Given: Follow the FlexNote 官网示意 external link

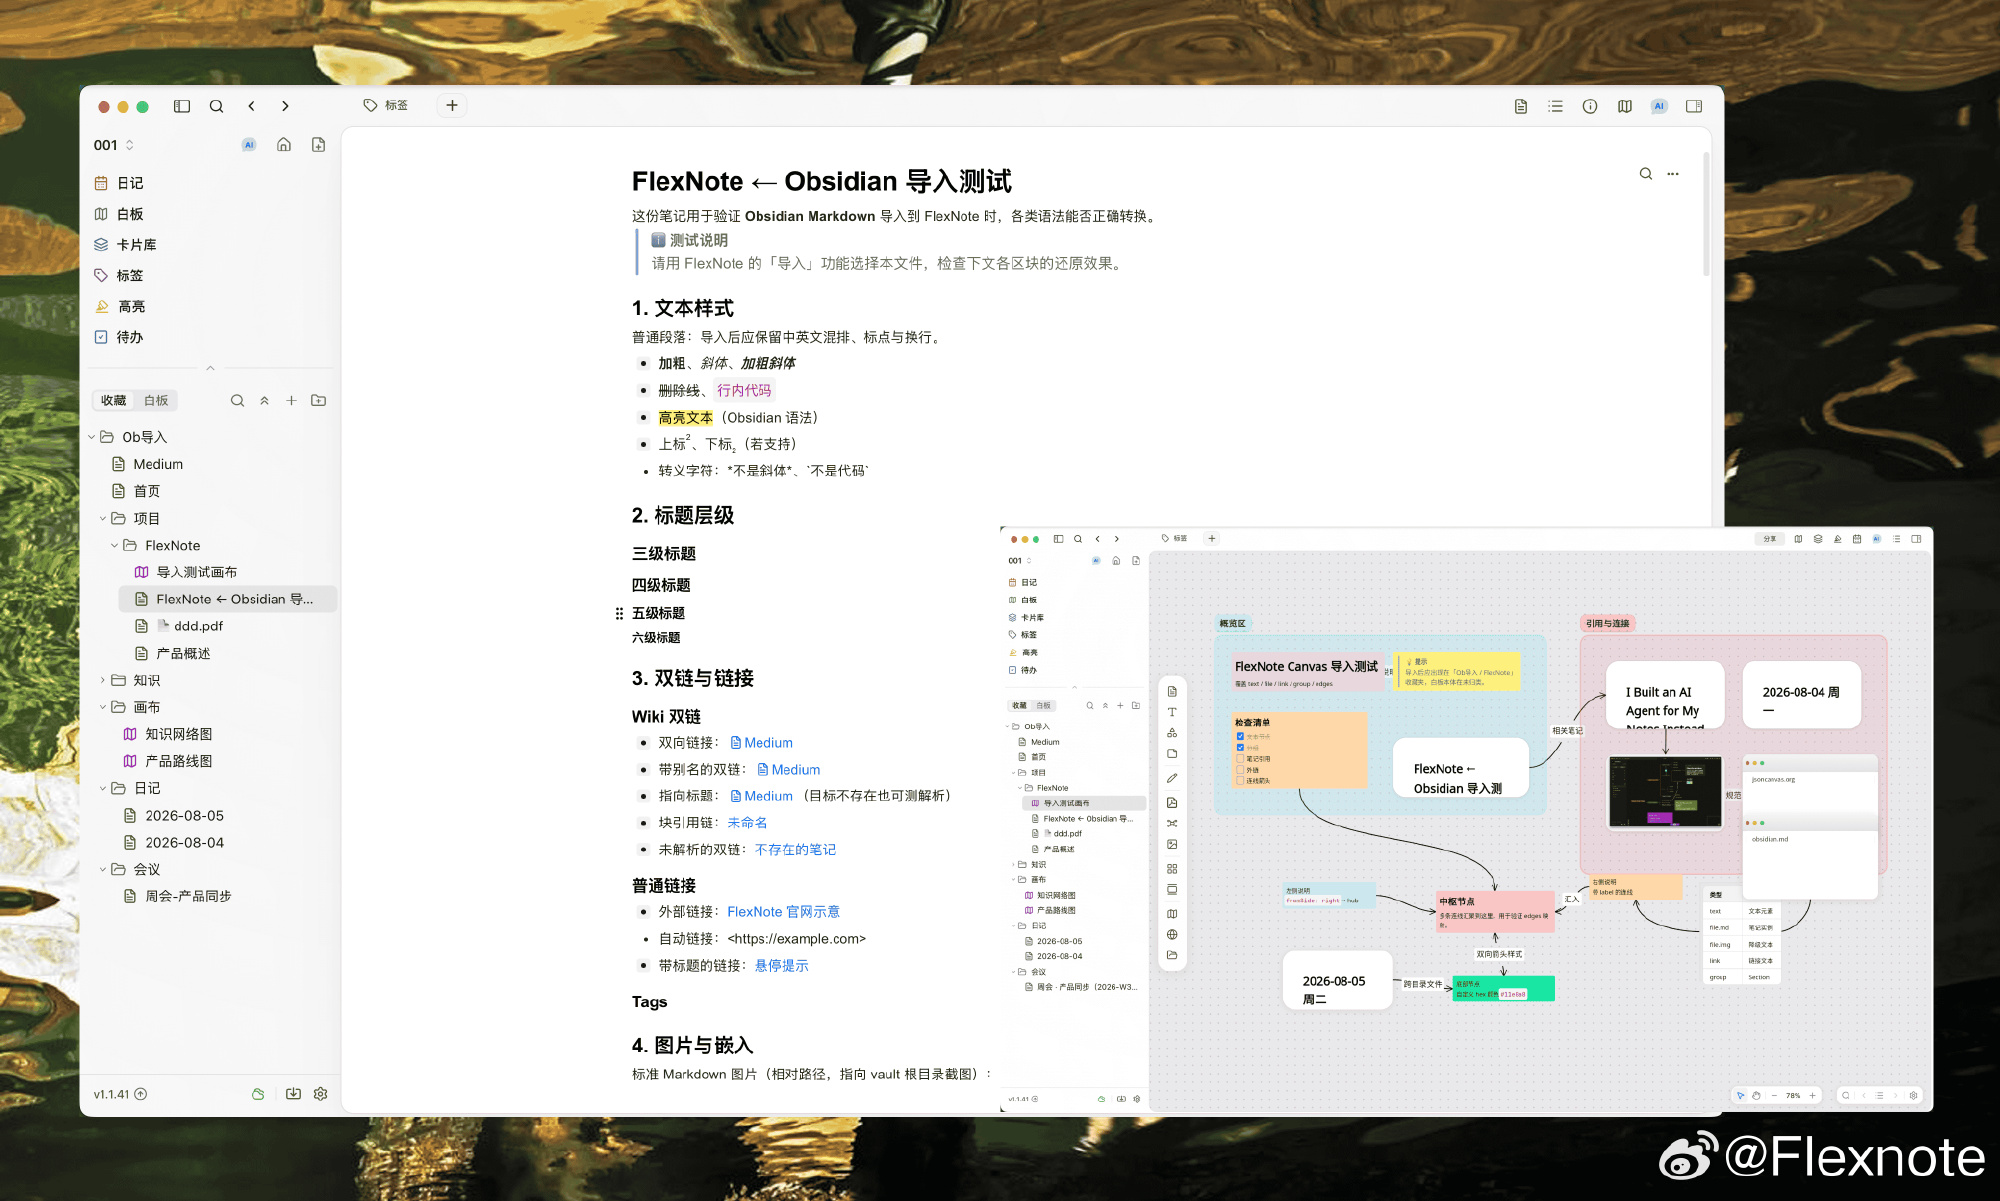Looking at the screenshot, I should [783, 912].
